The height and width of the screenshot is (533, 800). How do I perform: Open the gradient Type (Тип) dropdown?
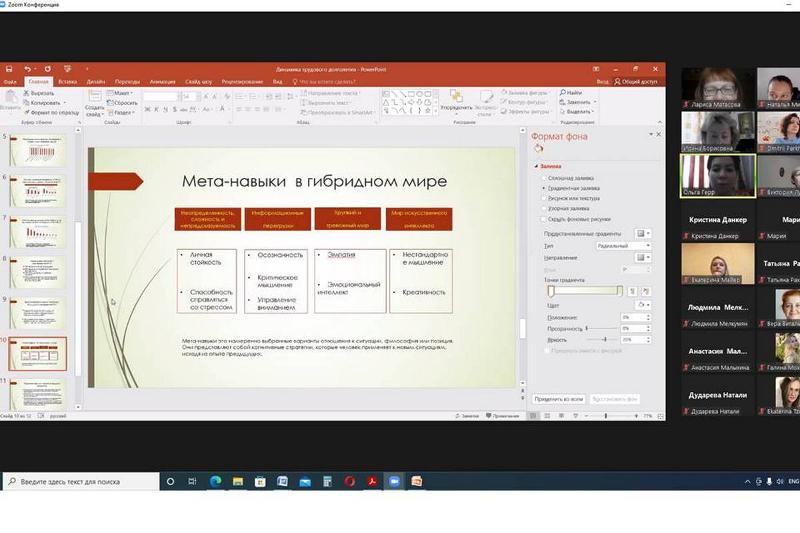tap(634, 245)
